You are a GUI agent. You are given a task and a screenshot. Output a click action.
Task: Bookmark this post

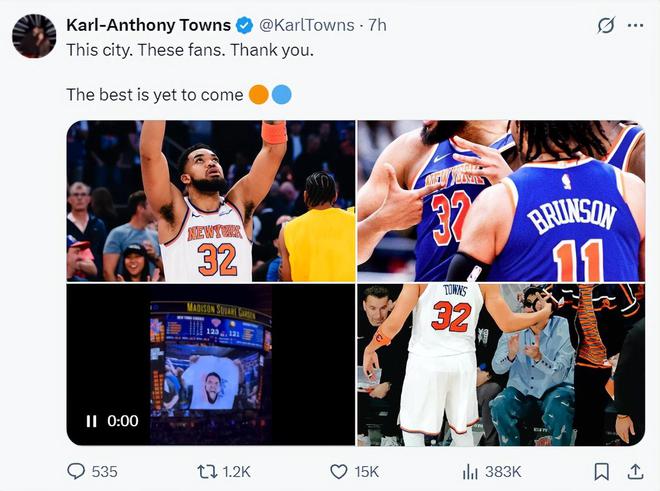click(602, 471)
